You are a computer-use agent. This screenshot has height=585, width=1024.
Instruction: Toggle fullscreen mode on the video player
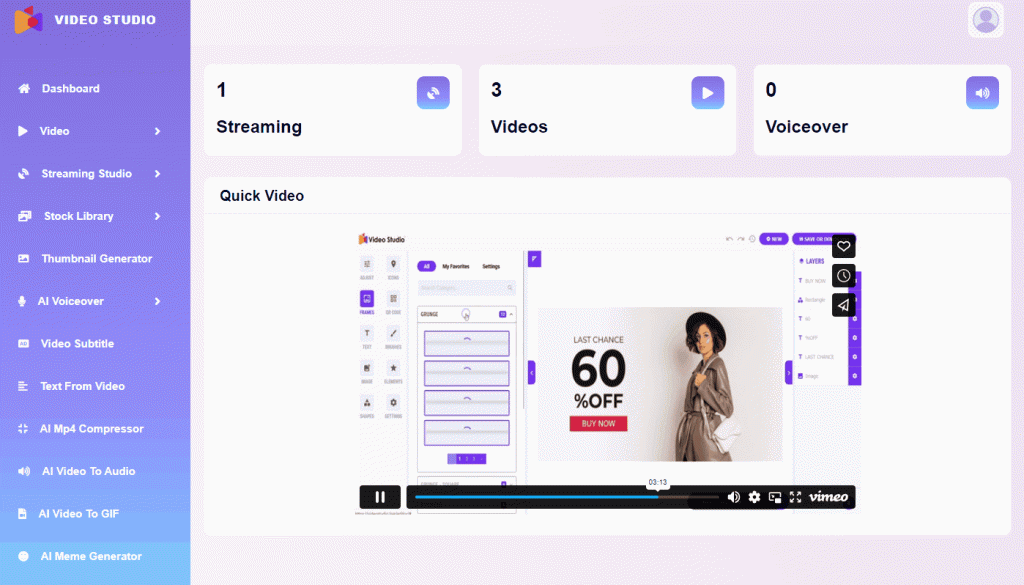(x=796, y=497)
